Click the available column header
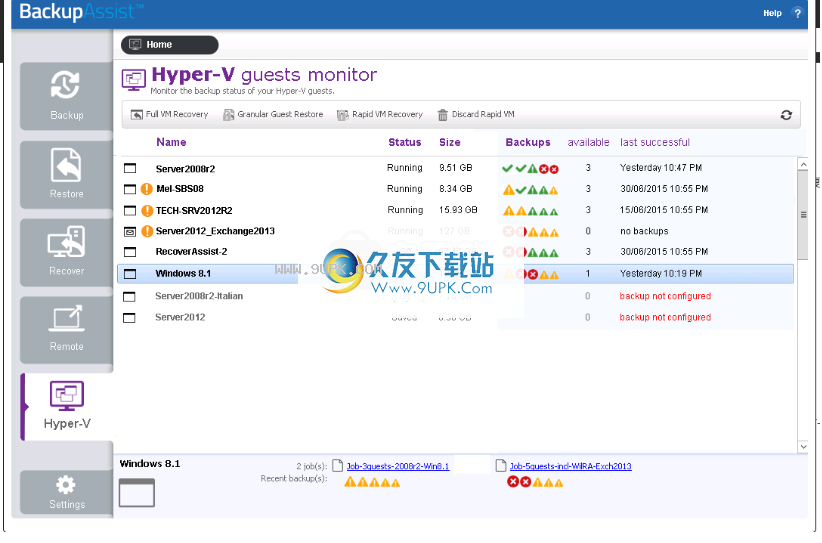Viewport: 822px width, 543px height. pos(588,142)
